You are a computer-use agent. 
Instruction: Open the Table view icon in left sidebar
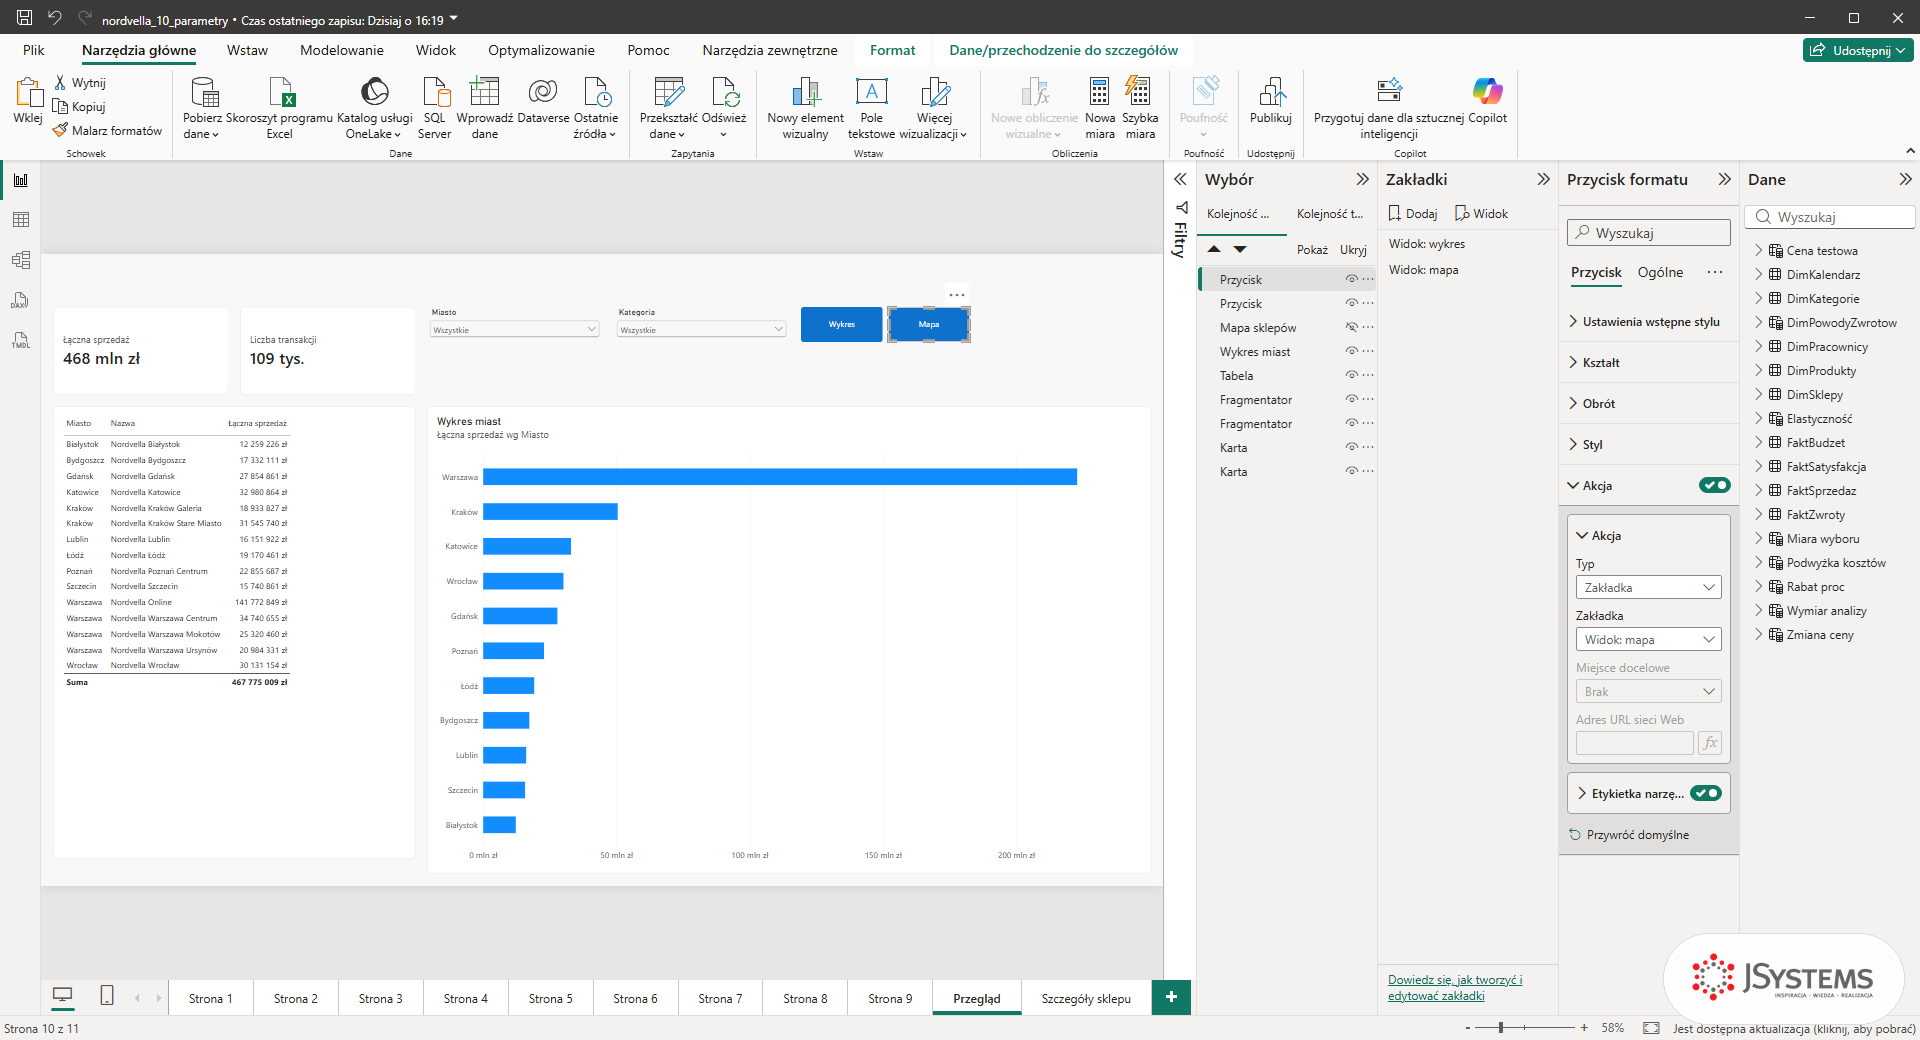pyautogui.click(x=21, y=220)
